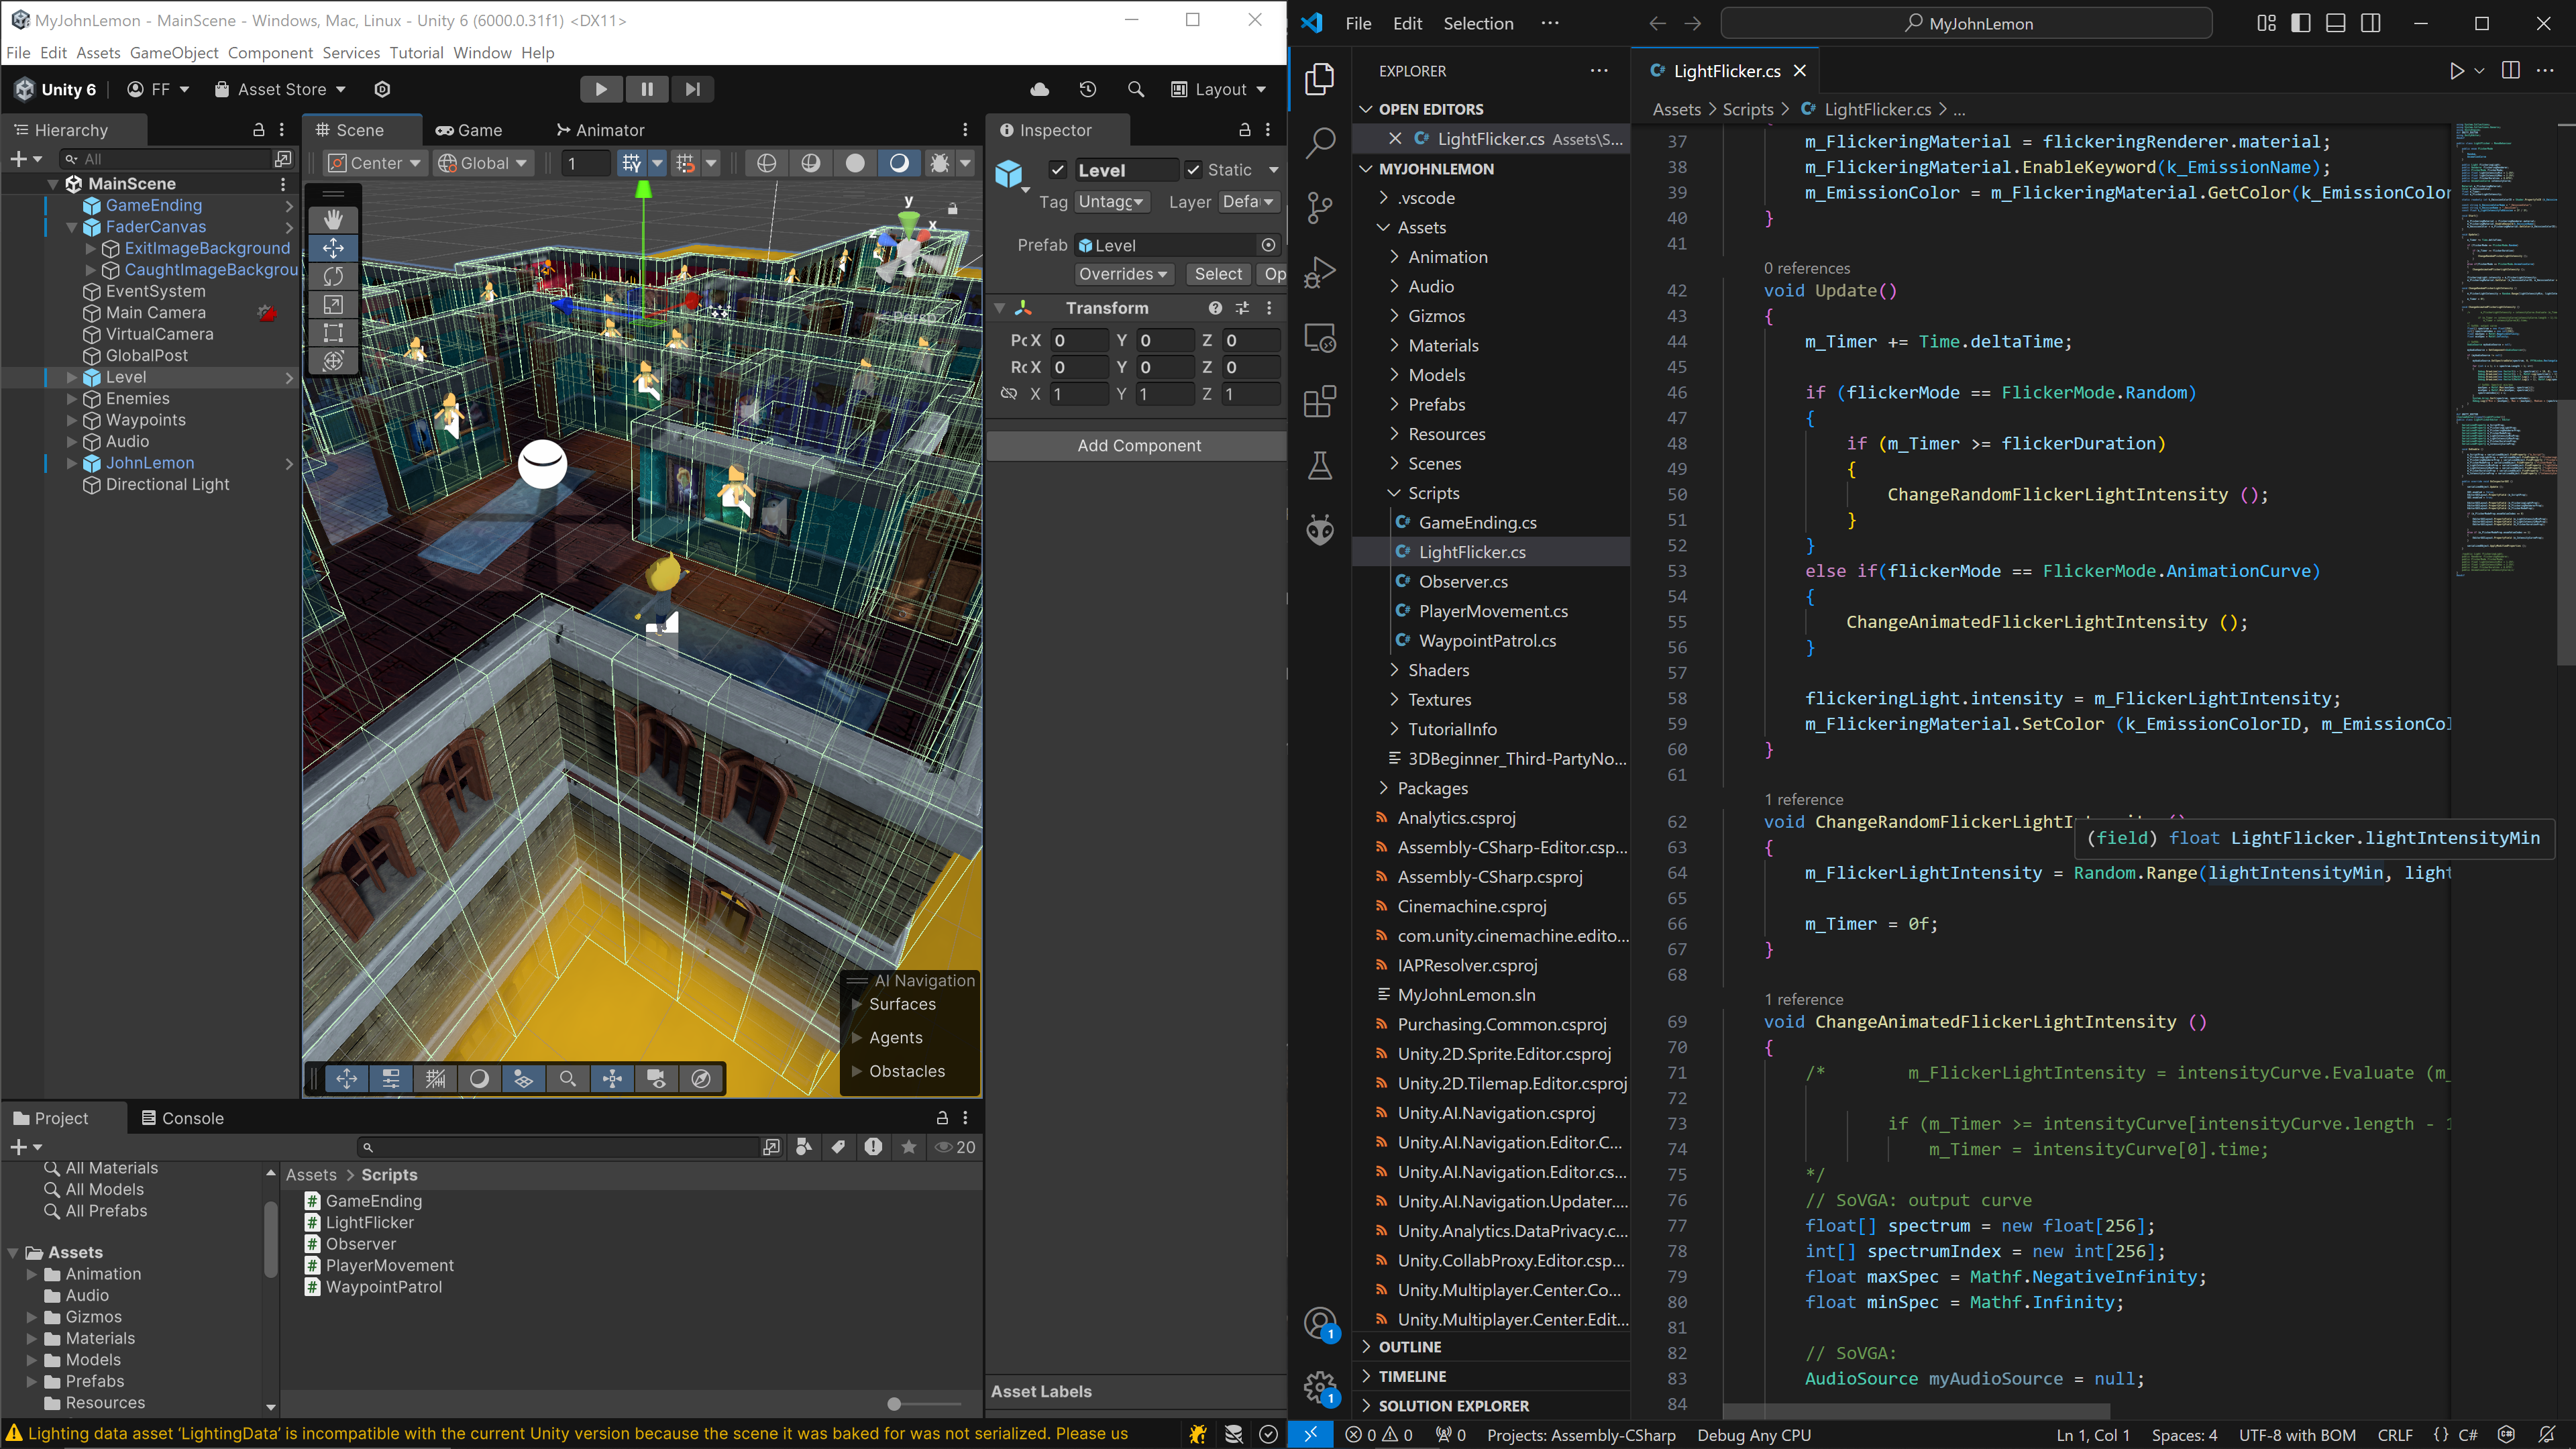Switch to the Animator tab
The image size is (2576, 1449).
point(601,130)
